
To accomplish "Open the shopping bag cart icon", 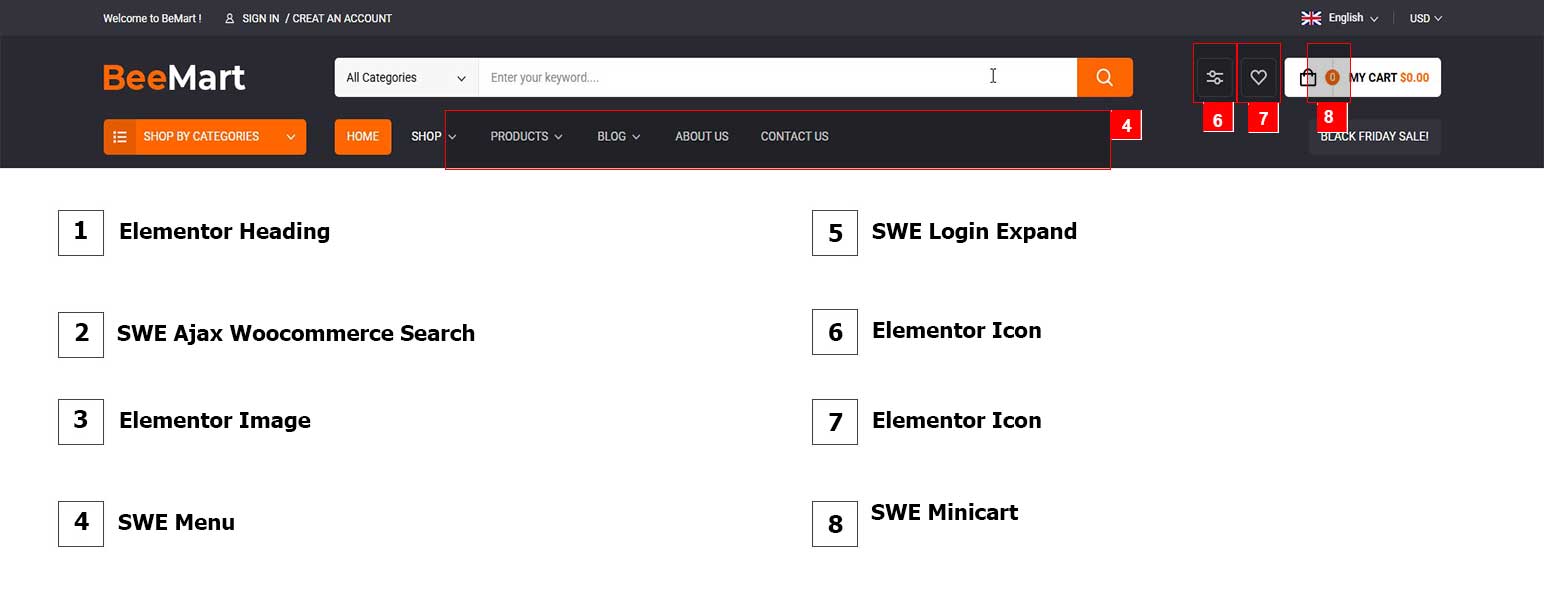I will coord(1308,77).
